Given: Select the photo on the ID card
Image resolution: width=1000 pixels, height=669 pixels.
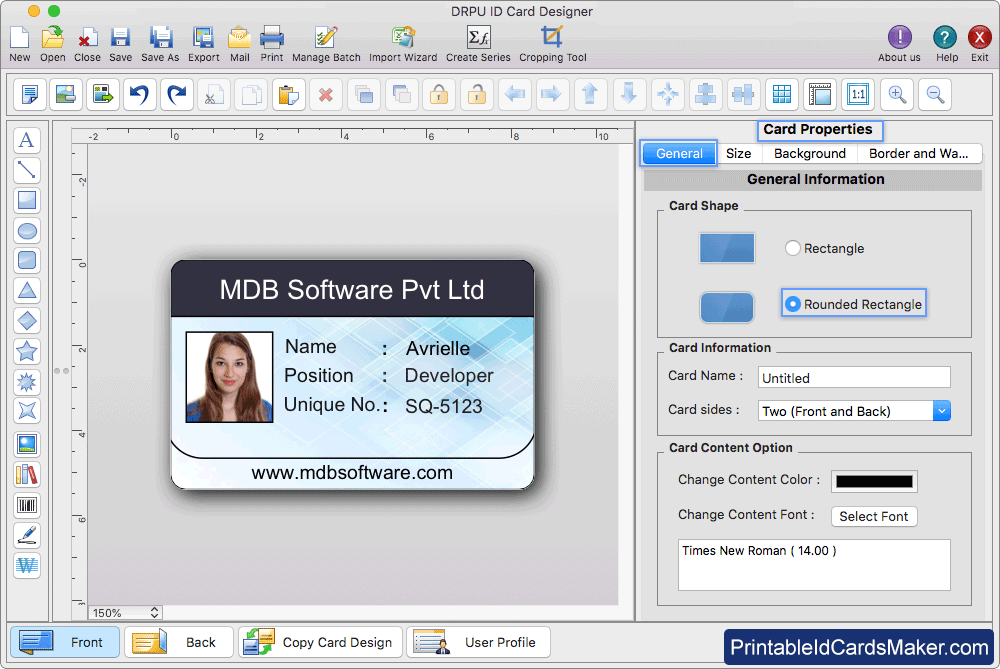Looking at the screenshot, I should (230, 377).
